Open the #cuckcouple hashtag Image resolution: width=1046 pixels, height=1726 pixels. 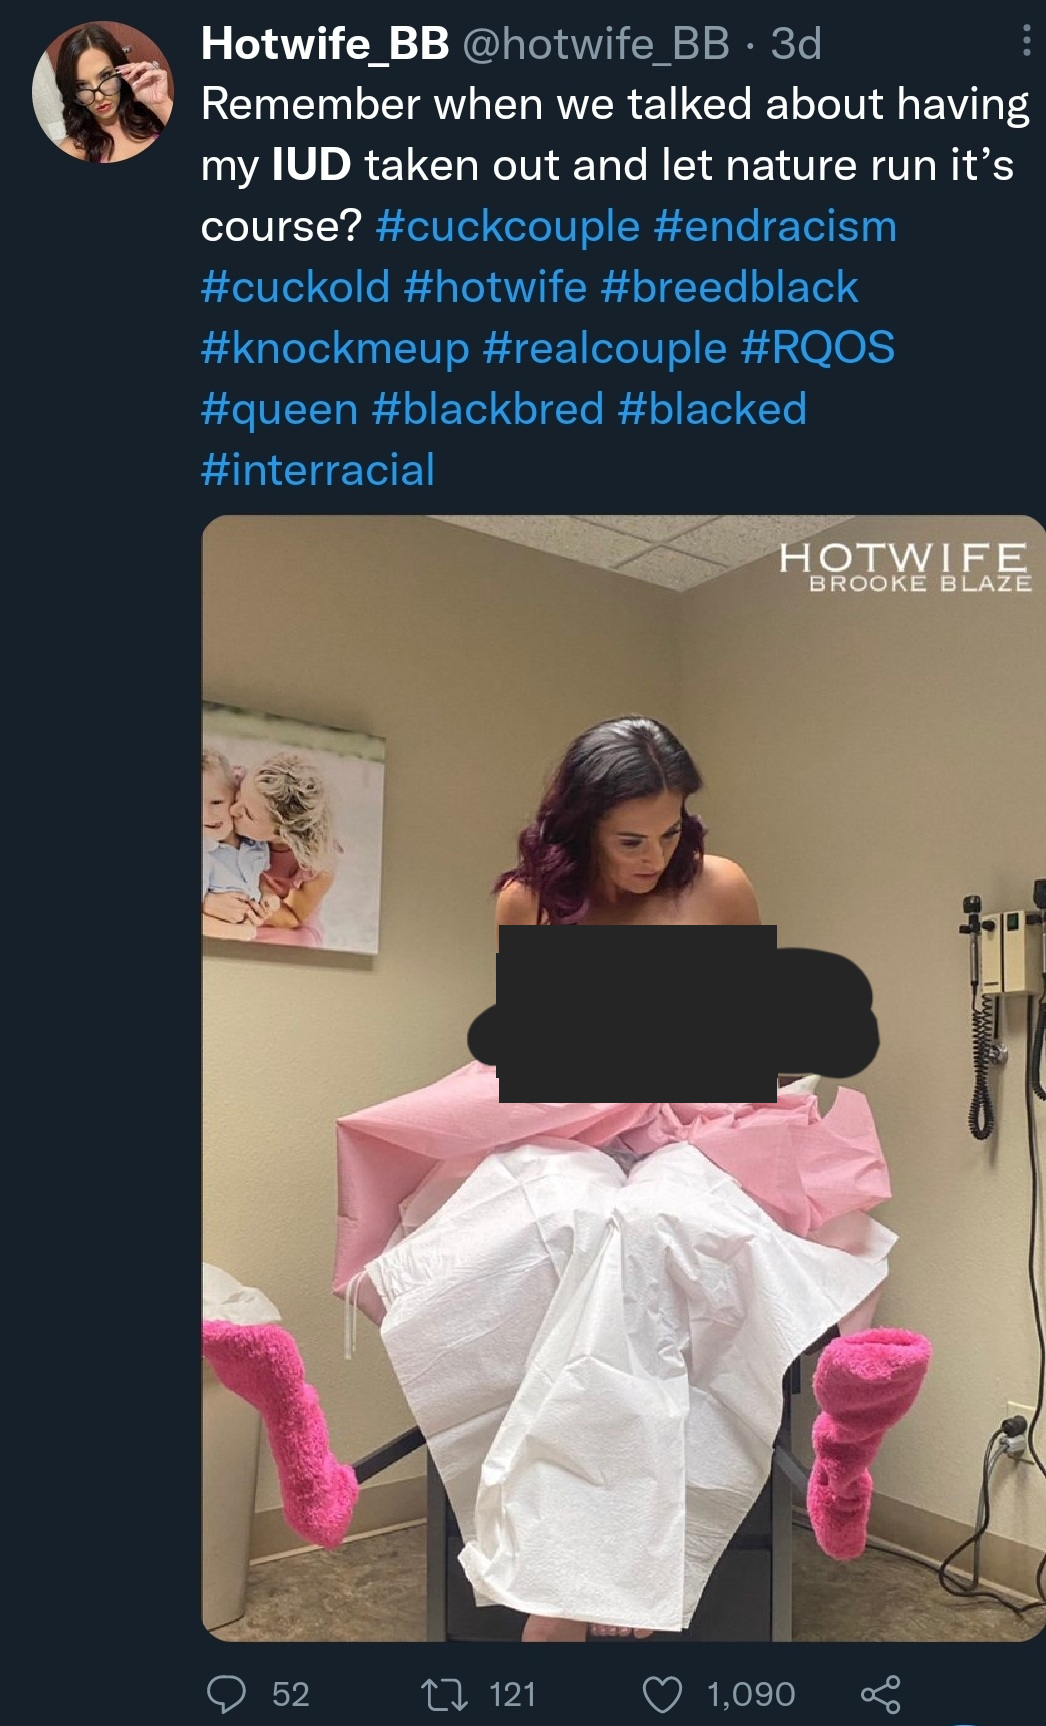tap(508, 226)
